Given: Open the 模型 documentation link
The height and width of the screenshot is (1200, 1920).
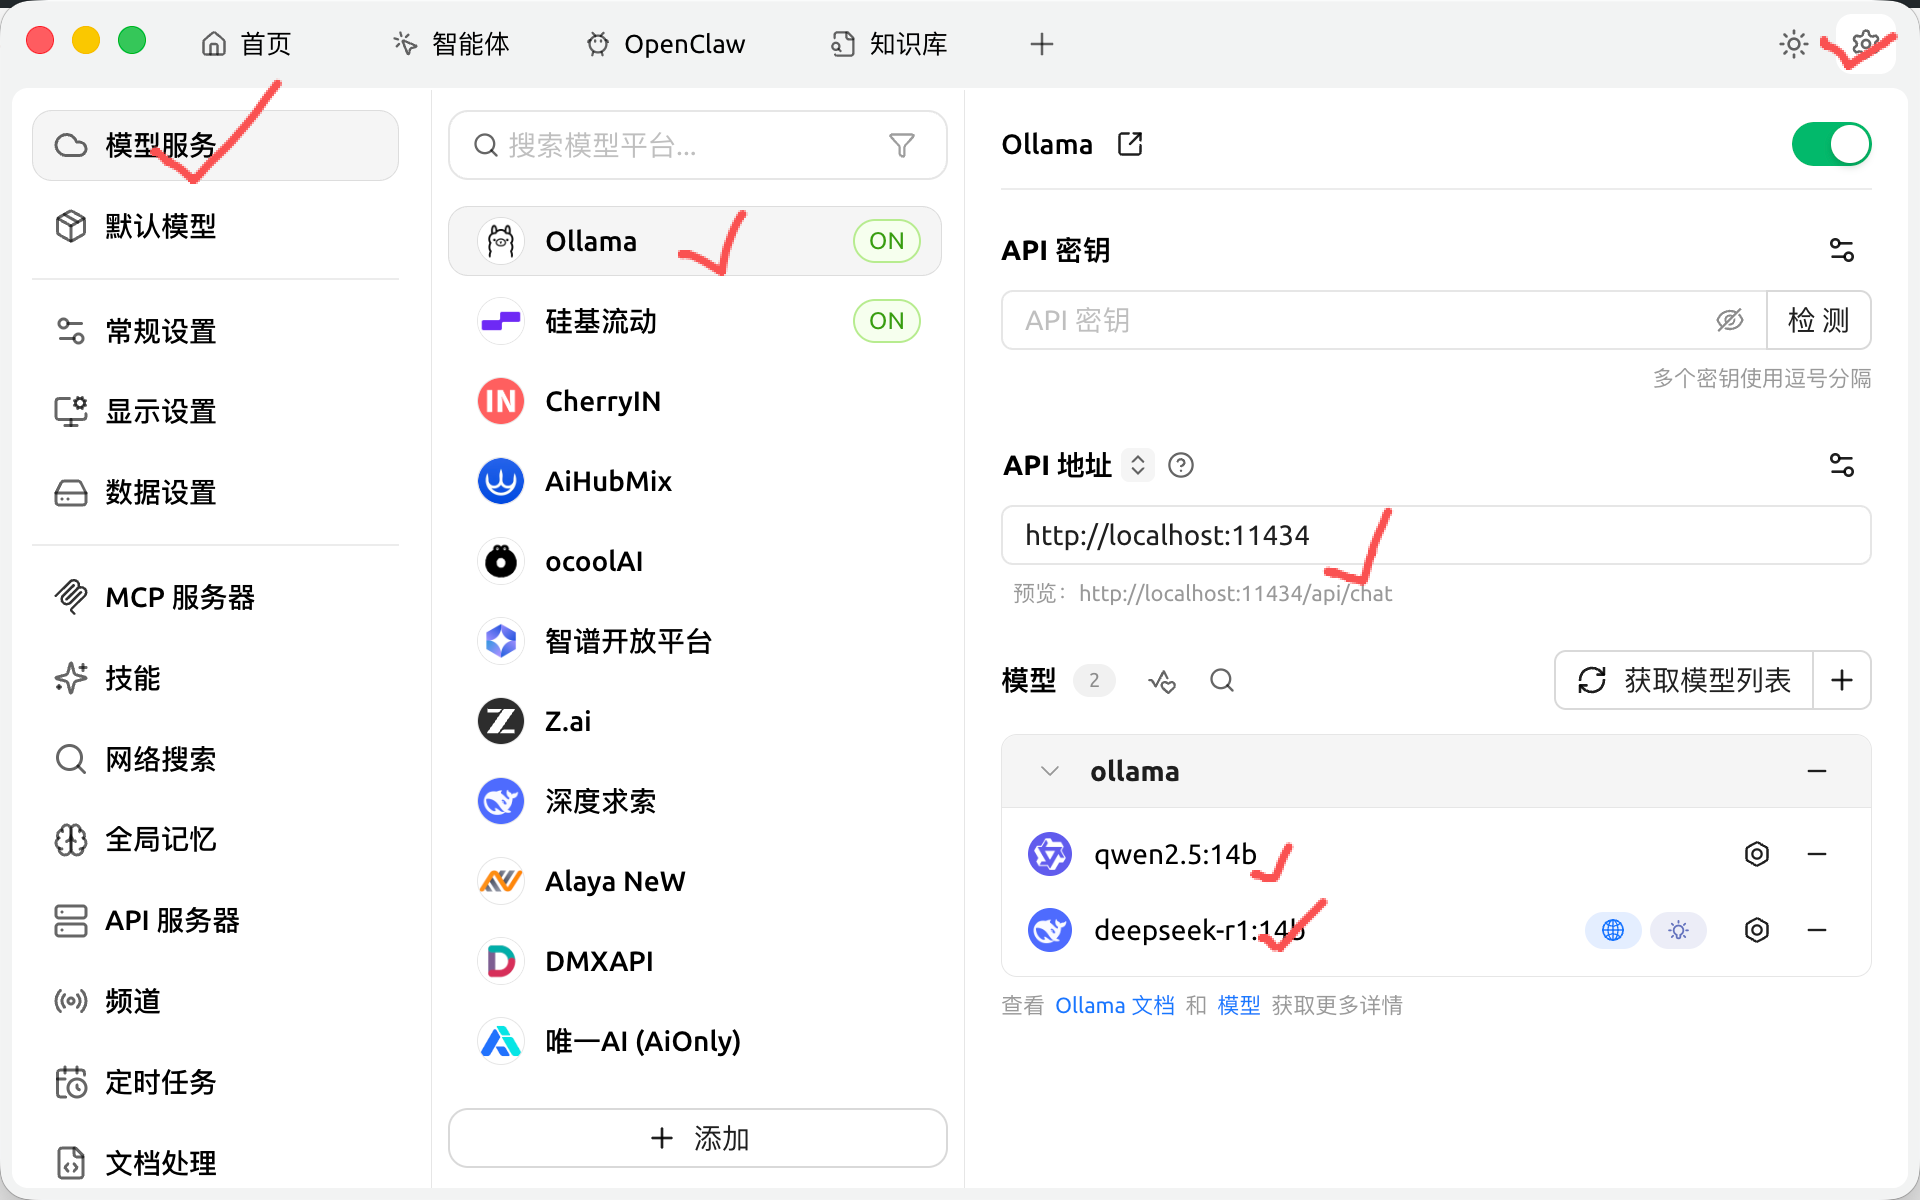Looking at the screenshot, I should coord(1239,1005).
